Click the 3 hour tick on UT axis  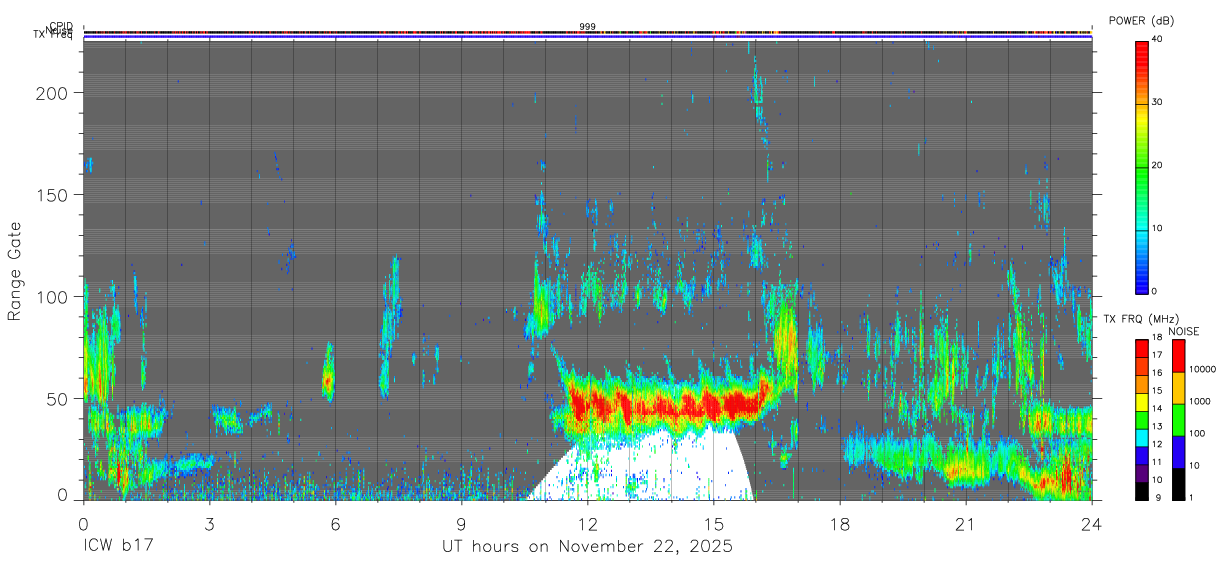click(x=210, y=523)
